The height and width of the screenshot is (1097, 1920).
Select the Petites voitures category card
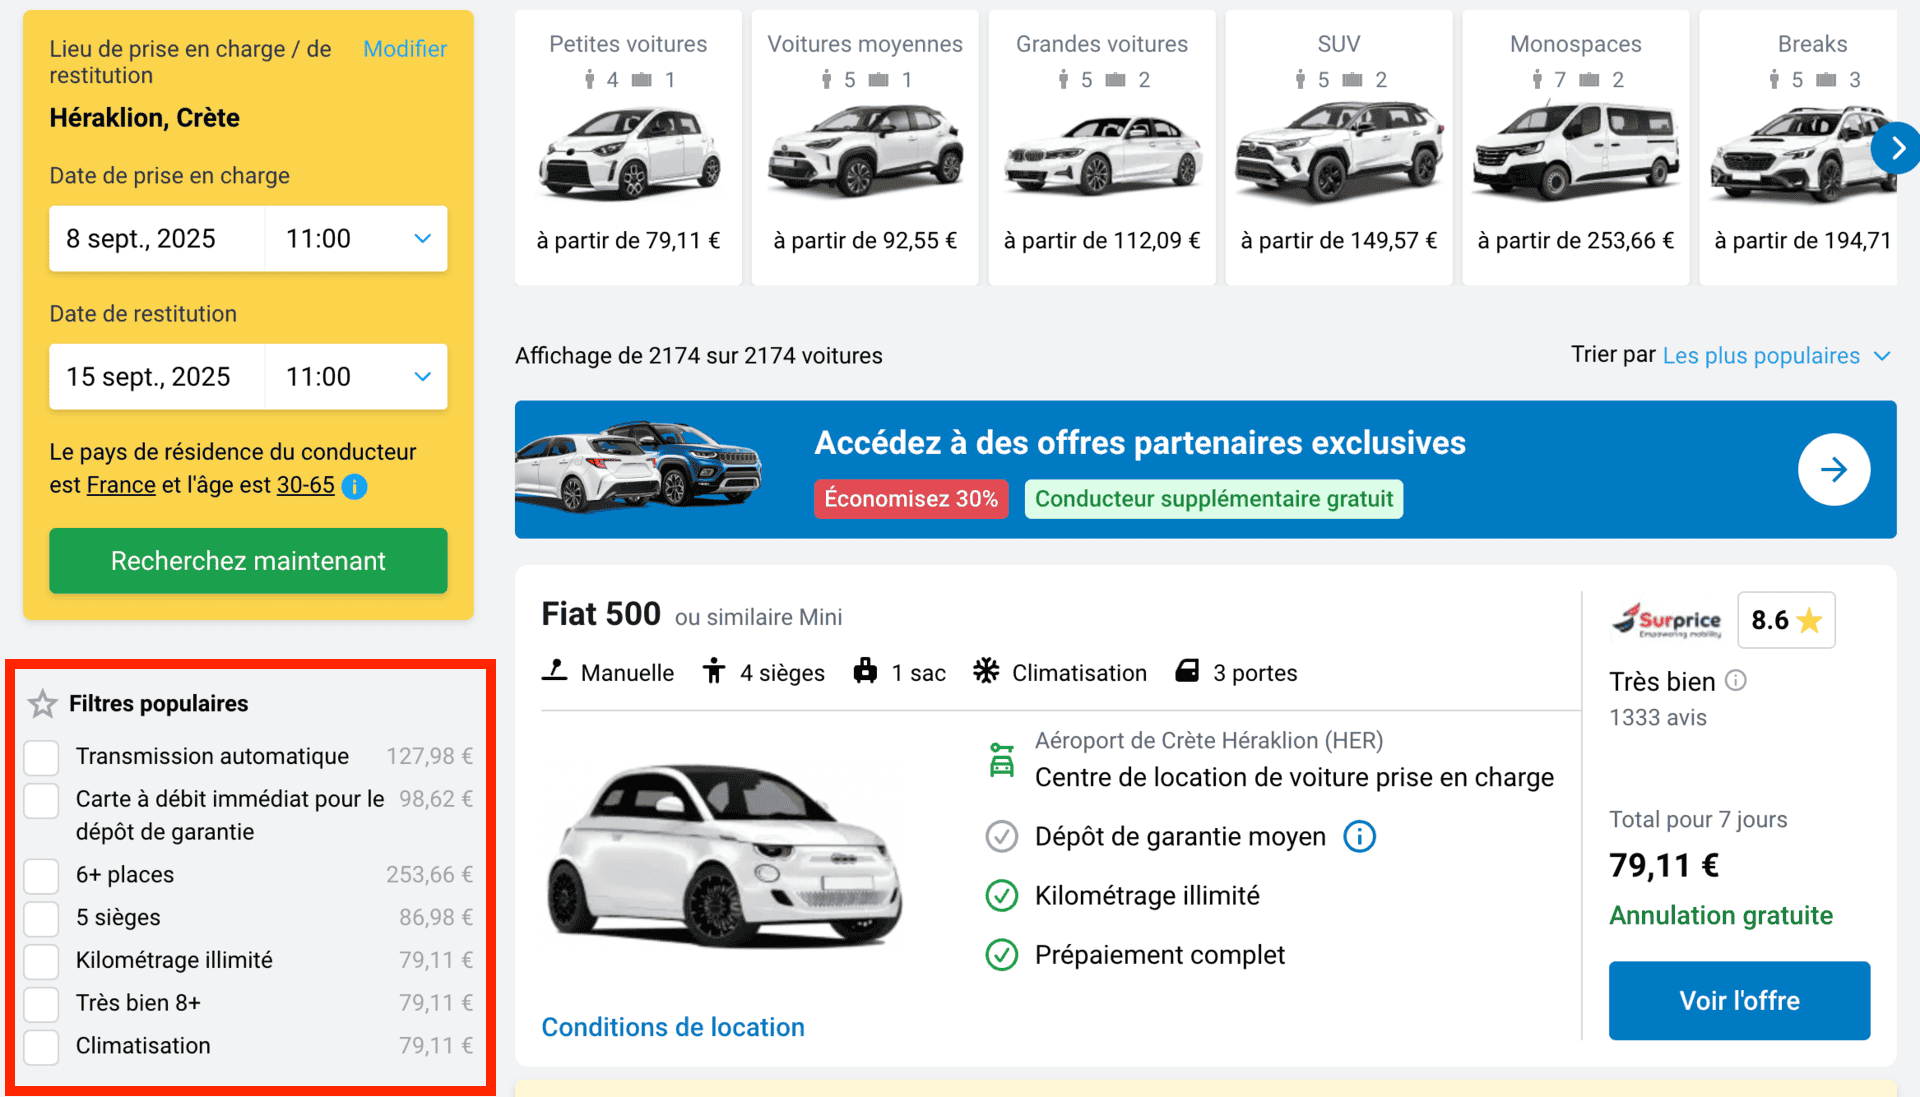[x=628, y=147]
